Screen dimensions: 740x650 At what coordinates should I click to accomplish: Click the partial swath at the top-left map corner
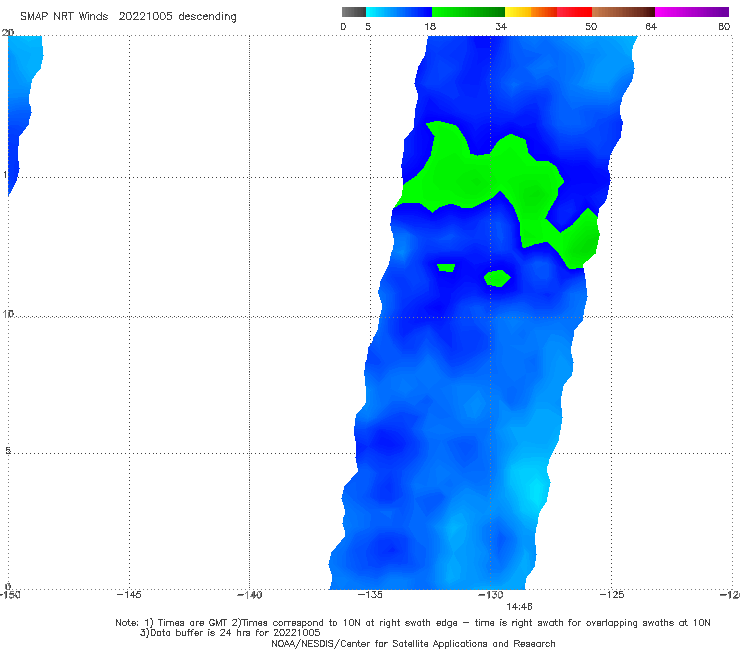pos(23,94)
